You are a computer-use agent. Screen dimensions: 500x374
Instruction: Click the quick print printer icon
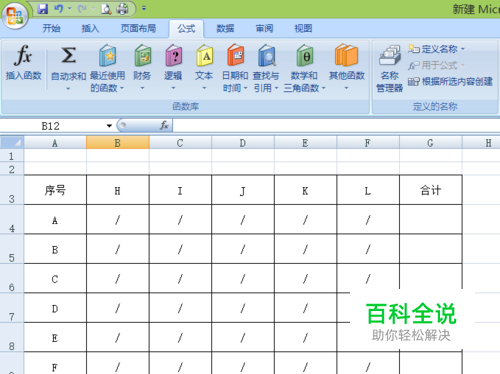tap(122, 9)
